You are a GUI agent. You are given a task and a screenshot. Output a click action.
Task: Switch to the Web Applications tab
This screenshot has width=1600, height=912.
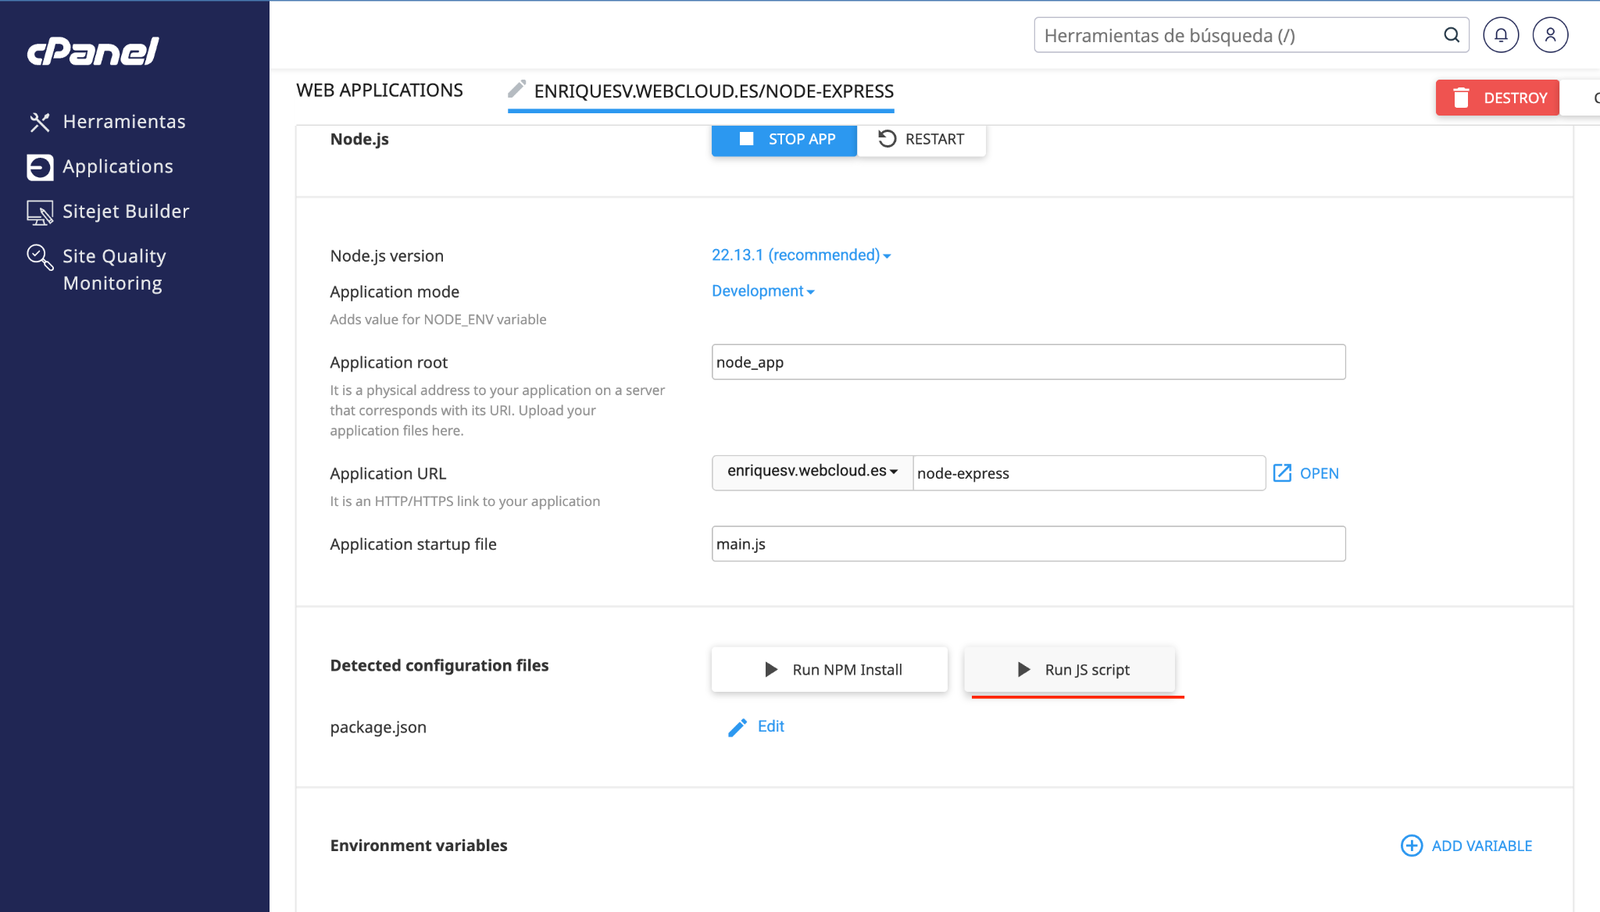tap(379, 91)
